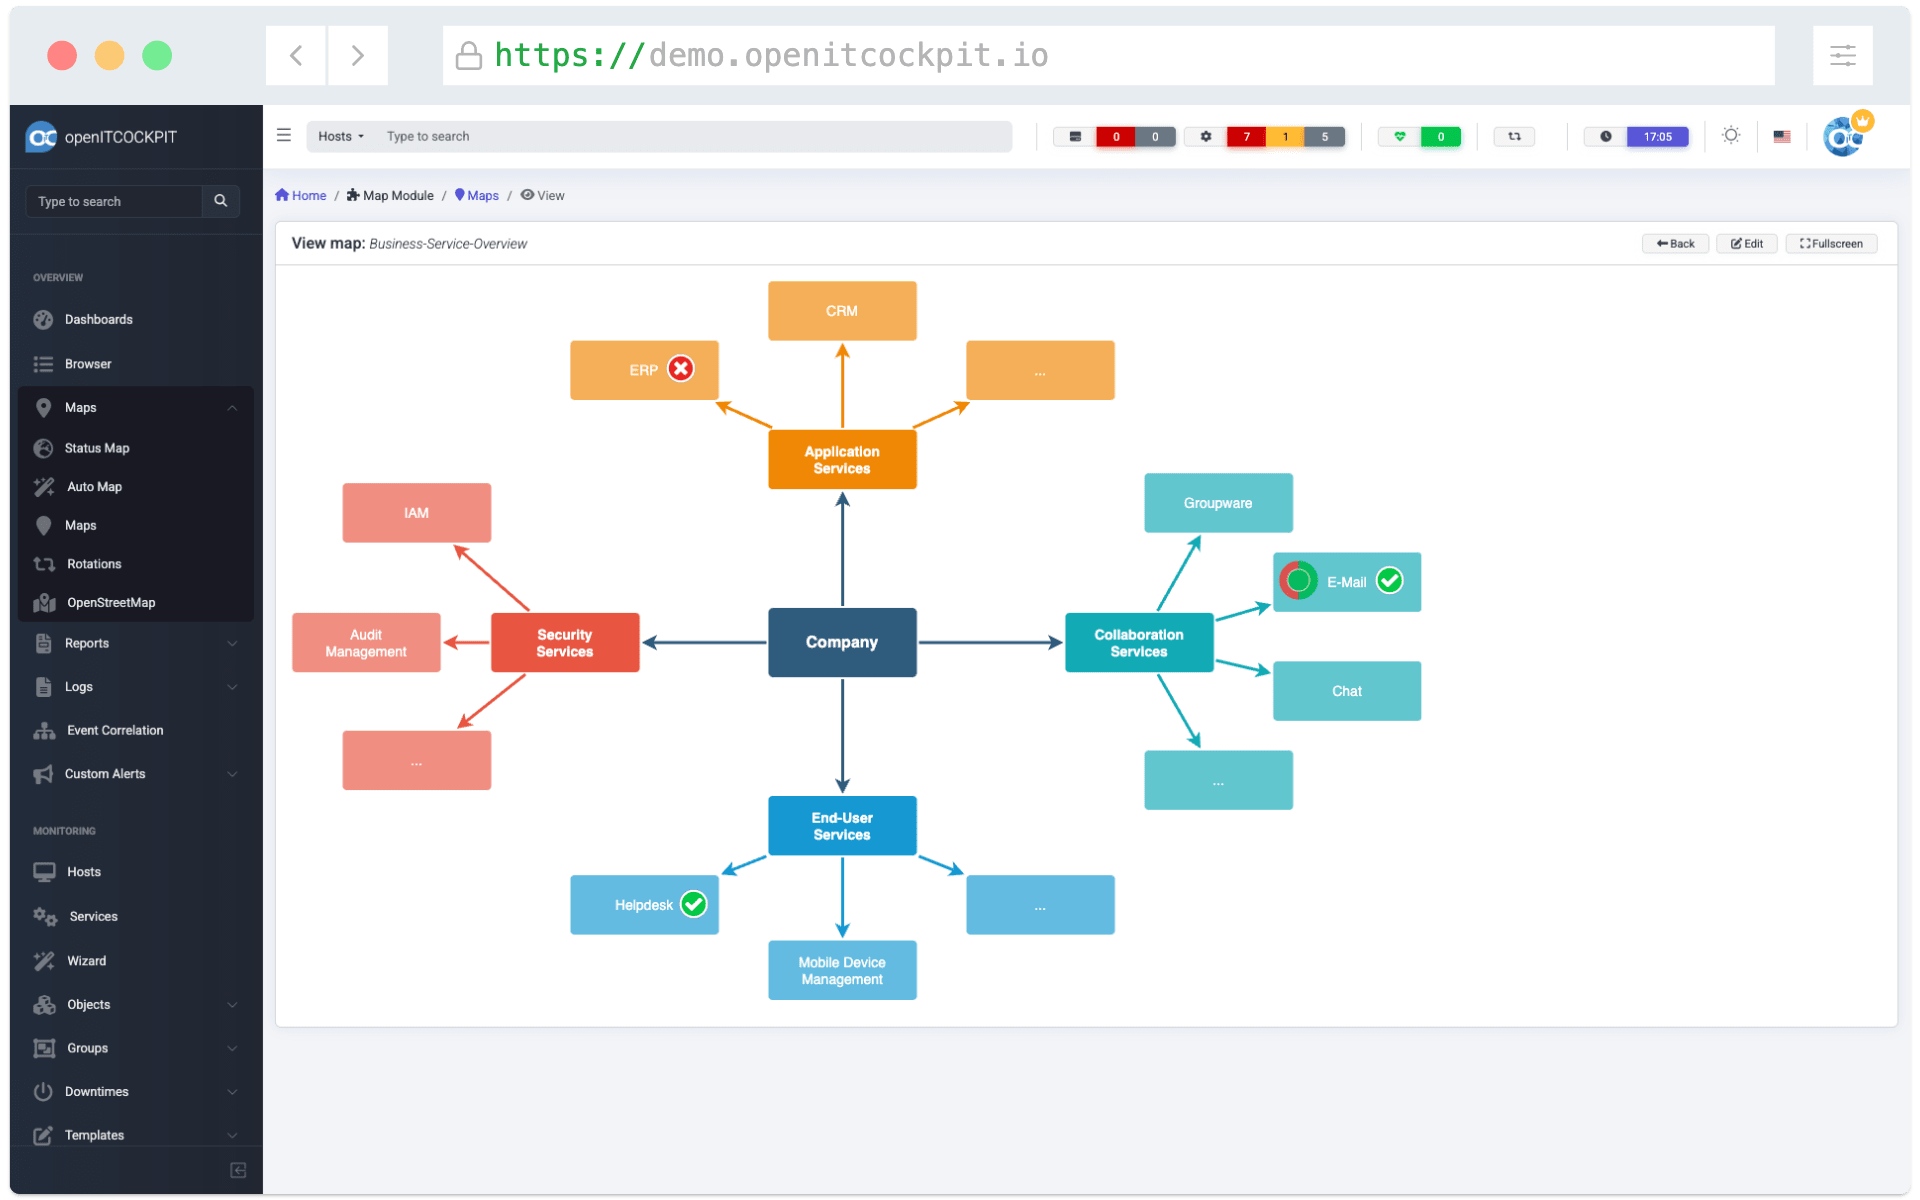The image size is (1920, 1200).
Task: Click the gray host unreachable counter 0
Action: [1155, 137]
